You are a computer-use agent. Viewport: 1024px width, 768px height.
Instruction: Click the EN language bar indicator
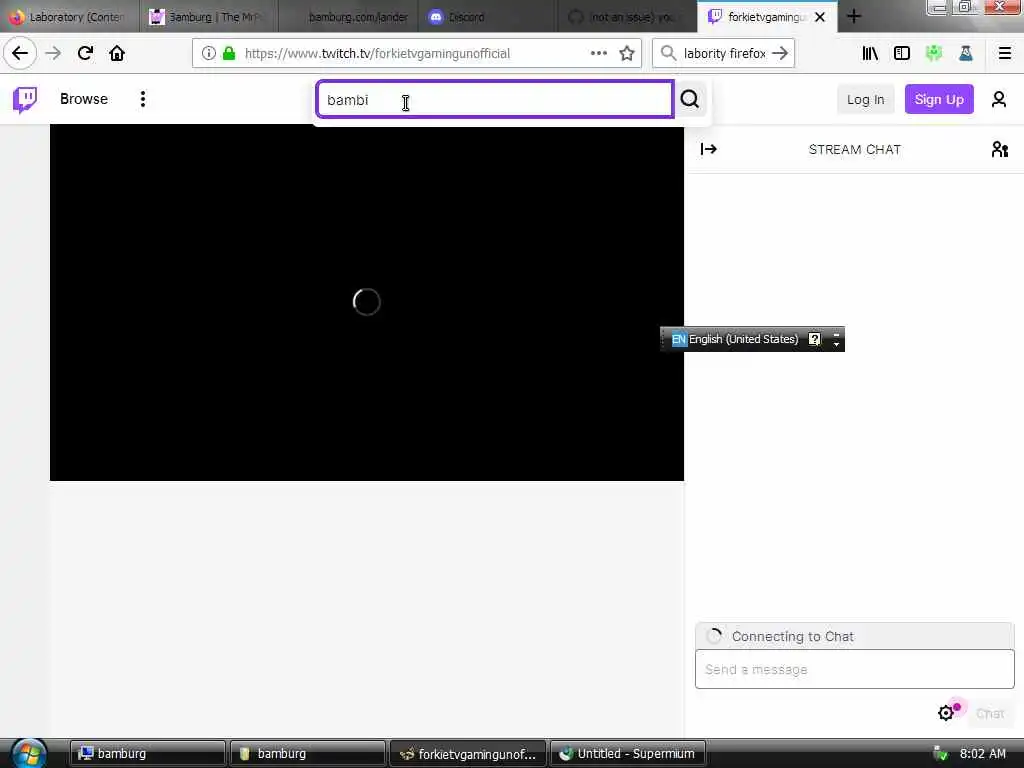point(679,339)
